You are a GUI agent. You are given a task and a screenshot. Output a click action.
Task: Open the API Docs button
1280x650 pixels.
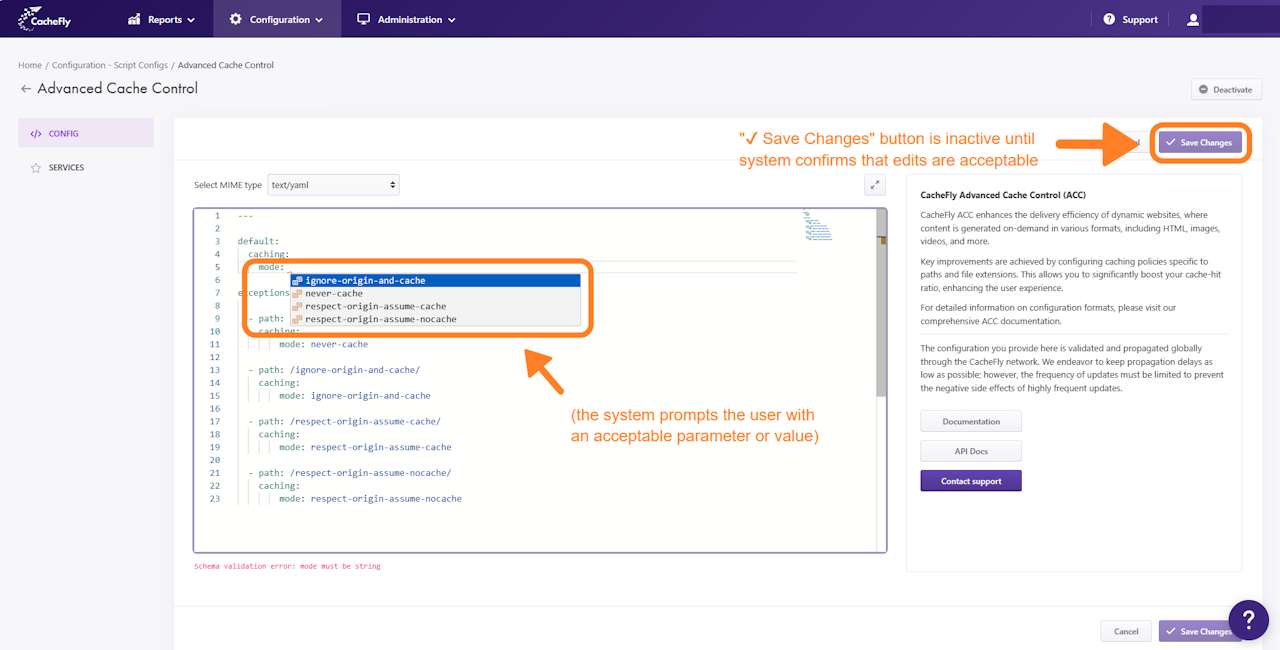tap(971, 451)
